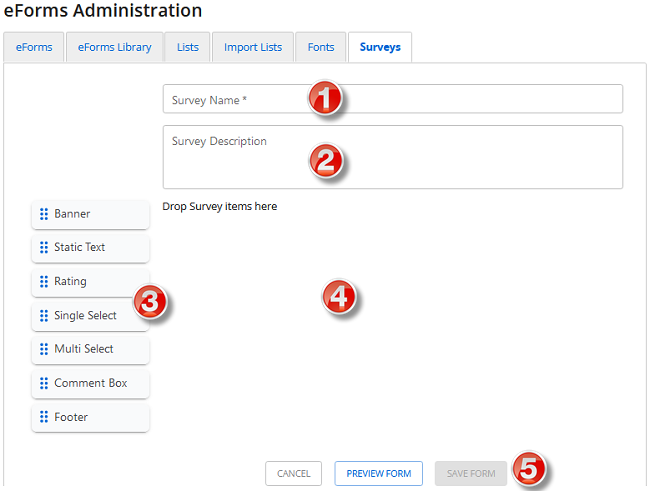Click into the Survey Description box
This screenshot has height=491, width=650.
tap(393, 157)
